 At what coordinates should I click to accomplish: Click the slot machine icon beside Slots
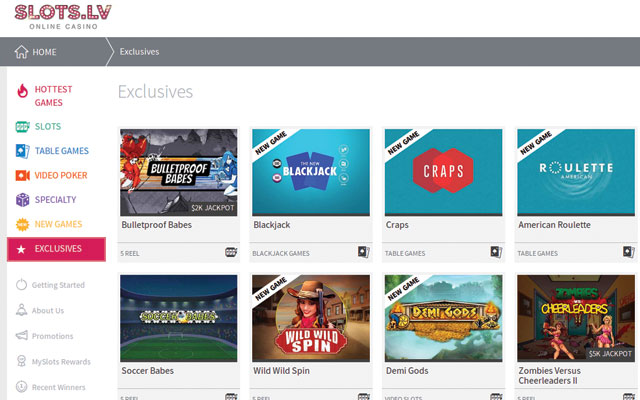coord(22,127)
